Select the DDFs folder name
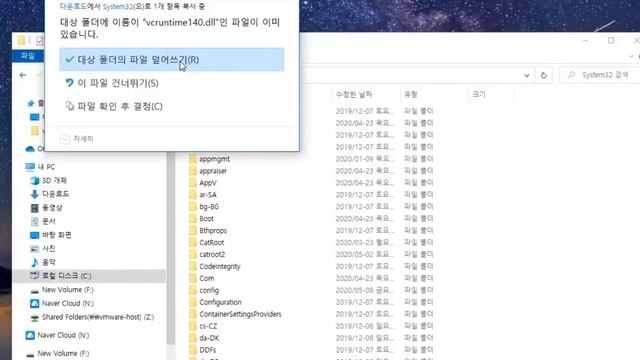640x360 pixels. tap(208, 350)
